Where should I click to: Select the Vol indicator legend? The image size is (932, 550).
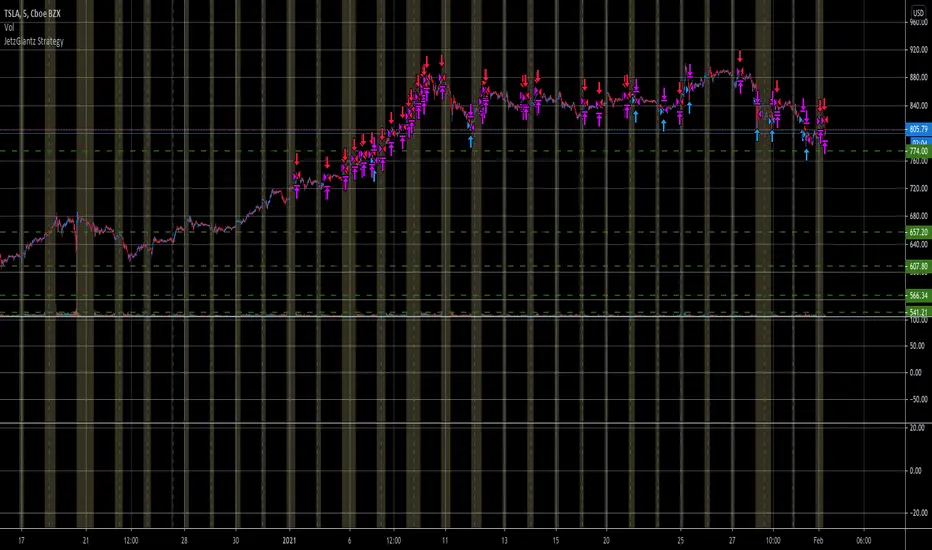[9, 27]
